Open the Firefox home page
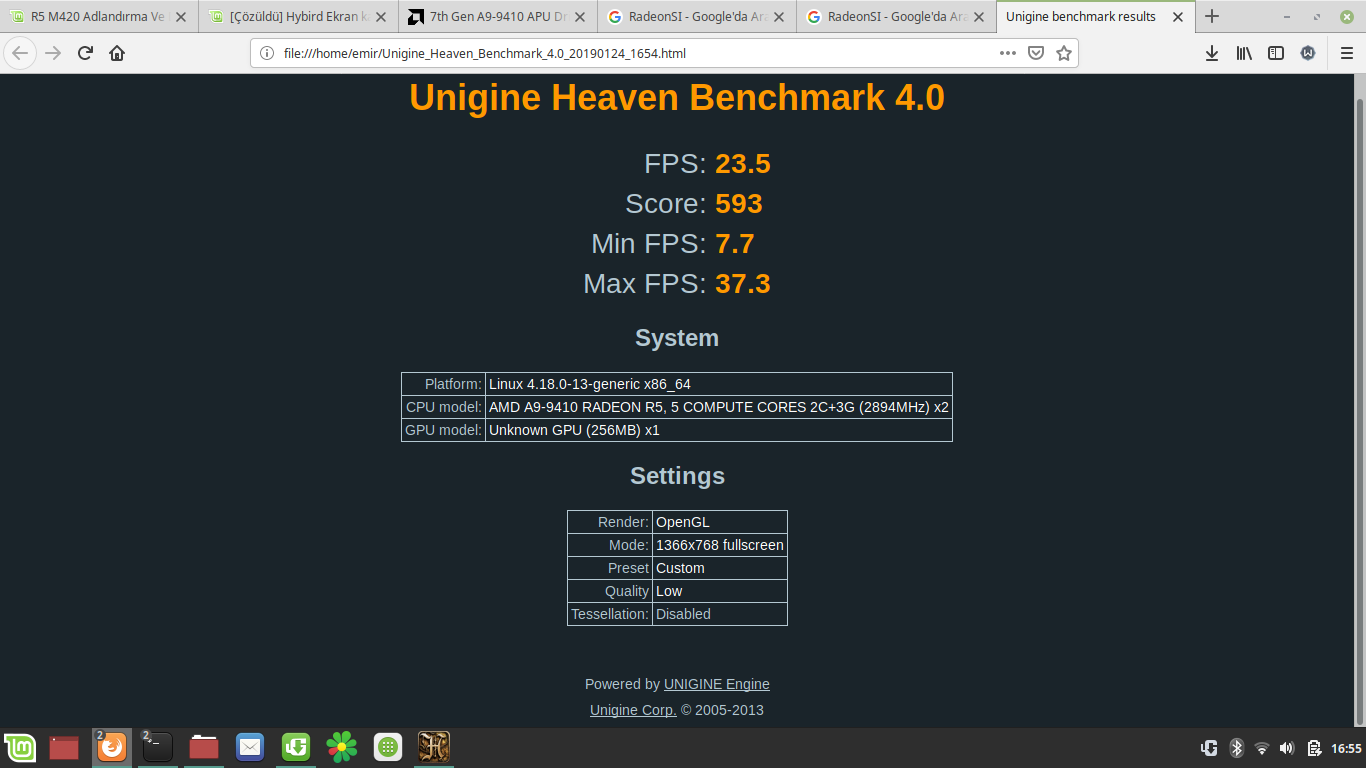This screenshot has height=768, width=1366. 117,53
